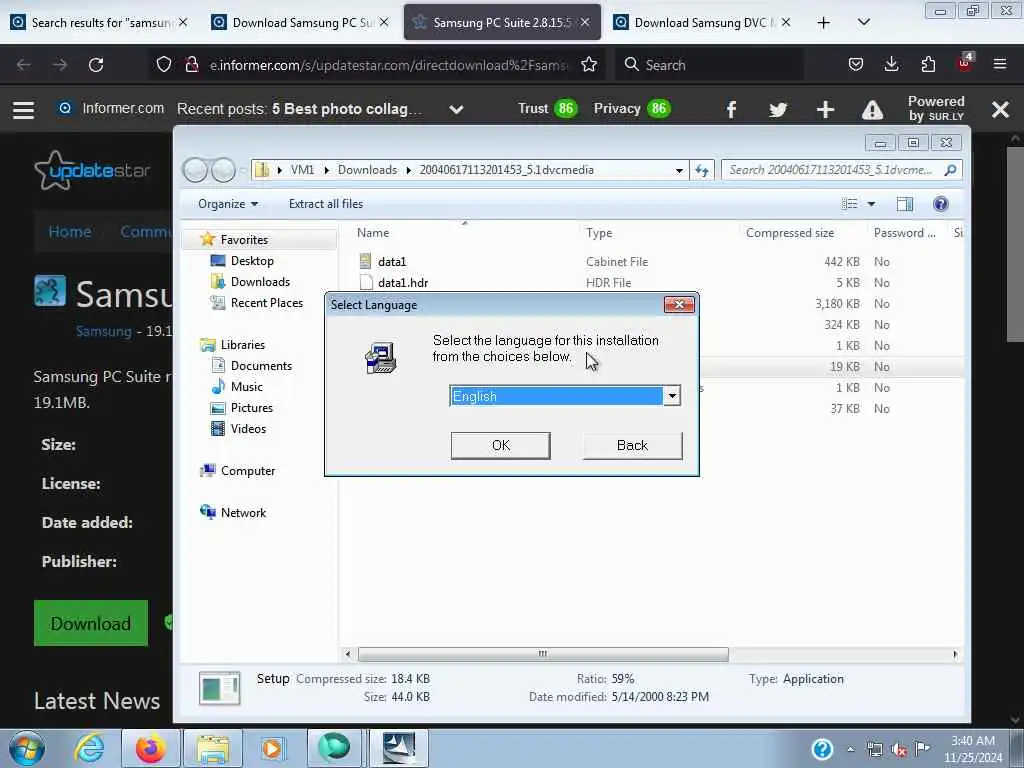Open Firefox extensions icon
The width and height of the screenshot is (1024, 768).
(x=928, y=65)
